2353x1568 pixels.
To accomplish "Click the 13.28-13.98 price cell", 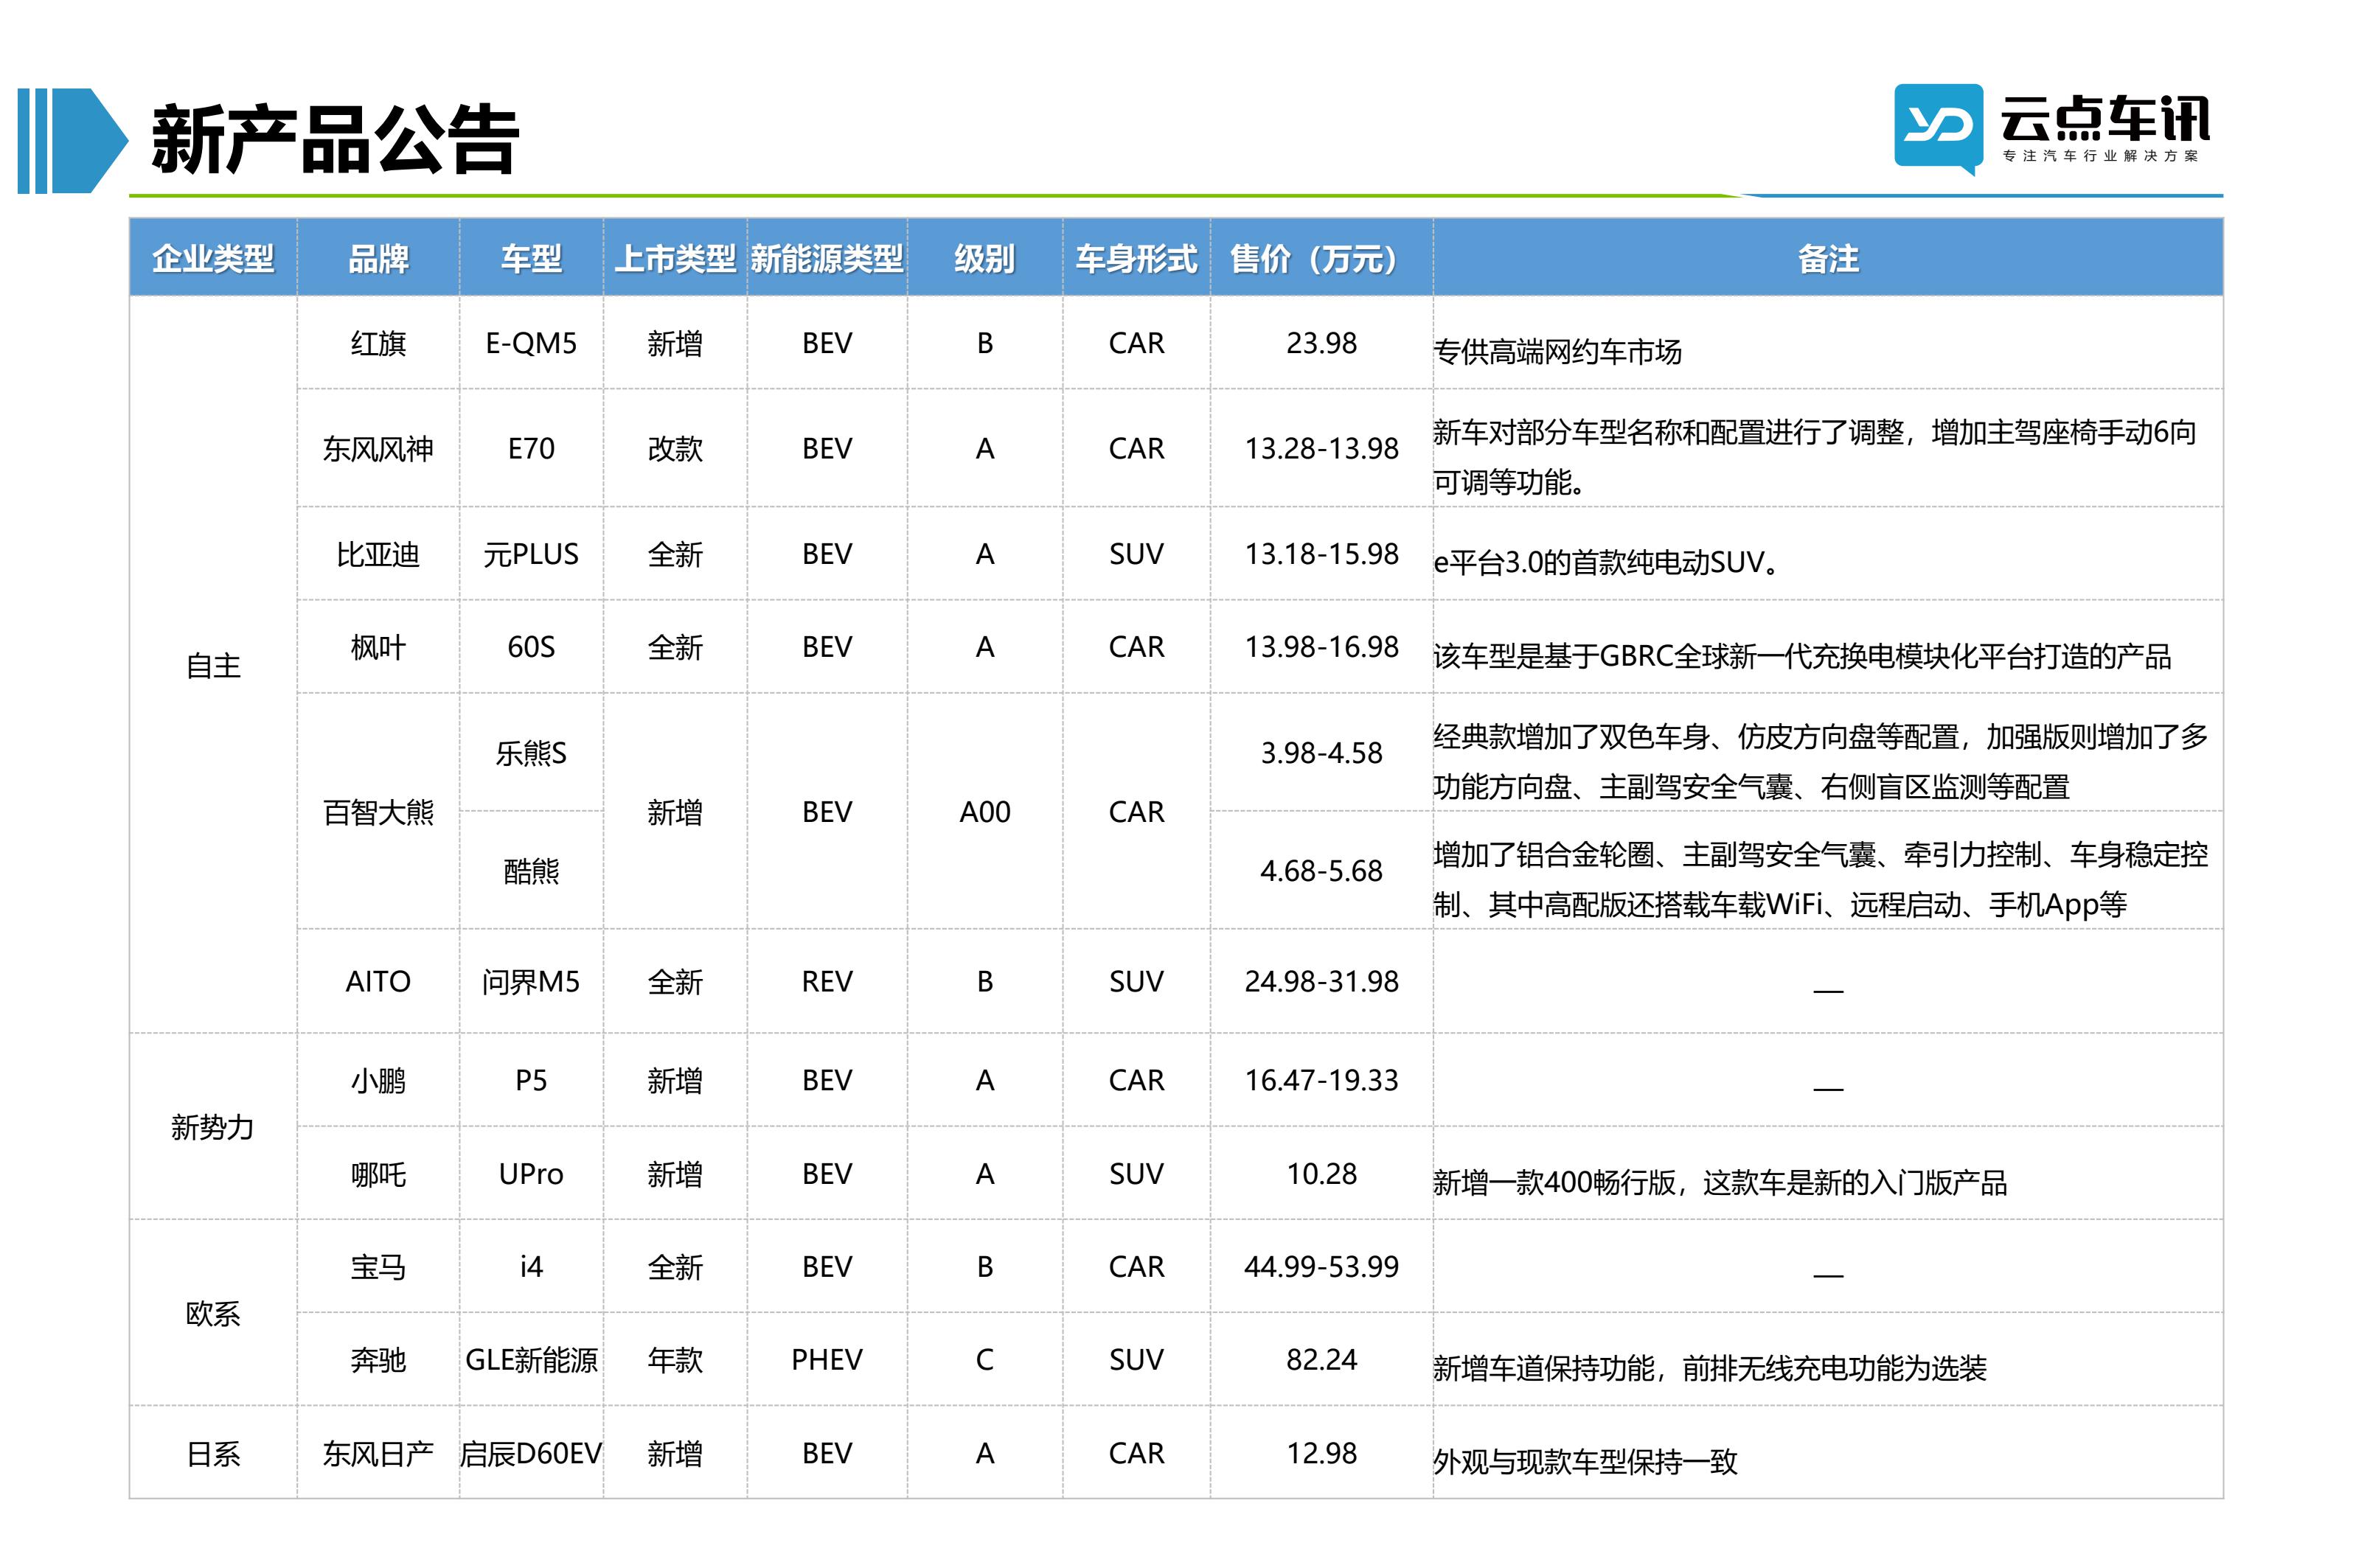I will click(x=1321, y=448).
